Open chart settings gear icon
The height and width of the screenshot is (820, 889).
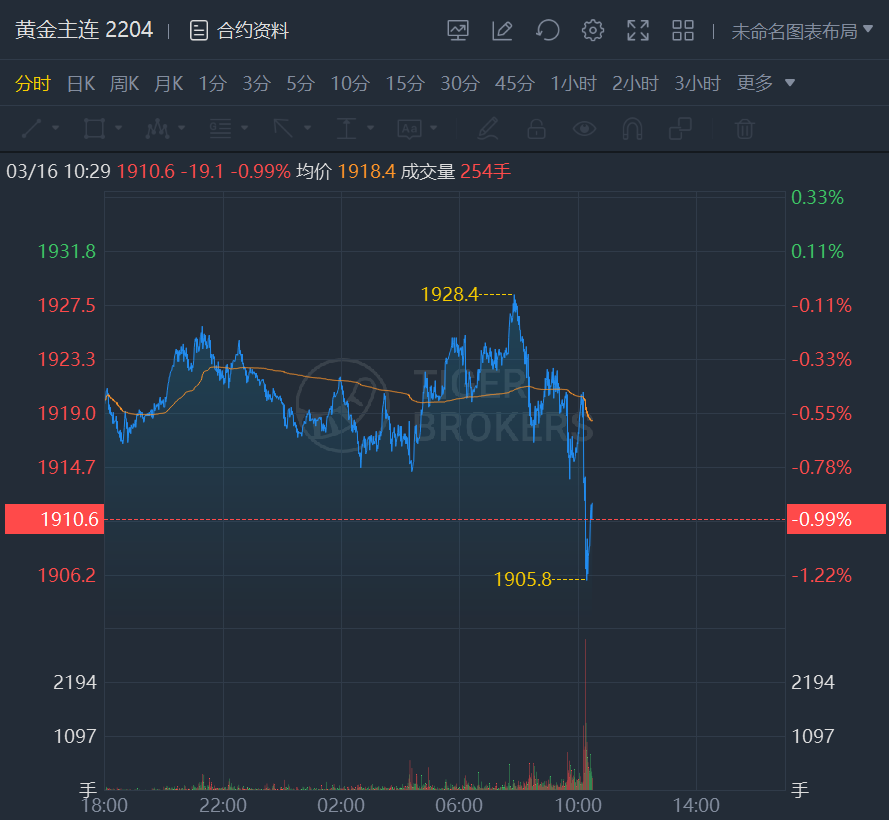(593, 31)
